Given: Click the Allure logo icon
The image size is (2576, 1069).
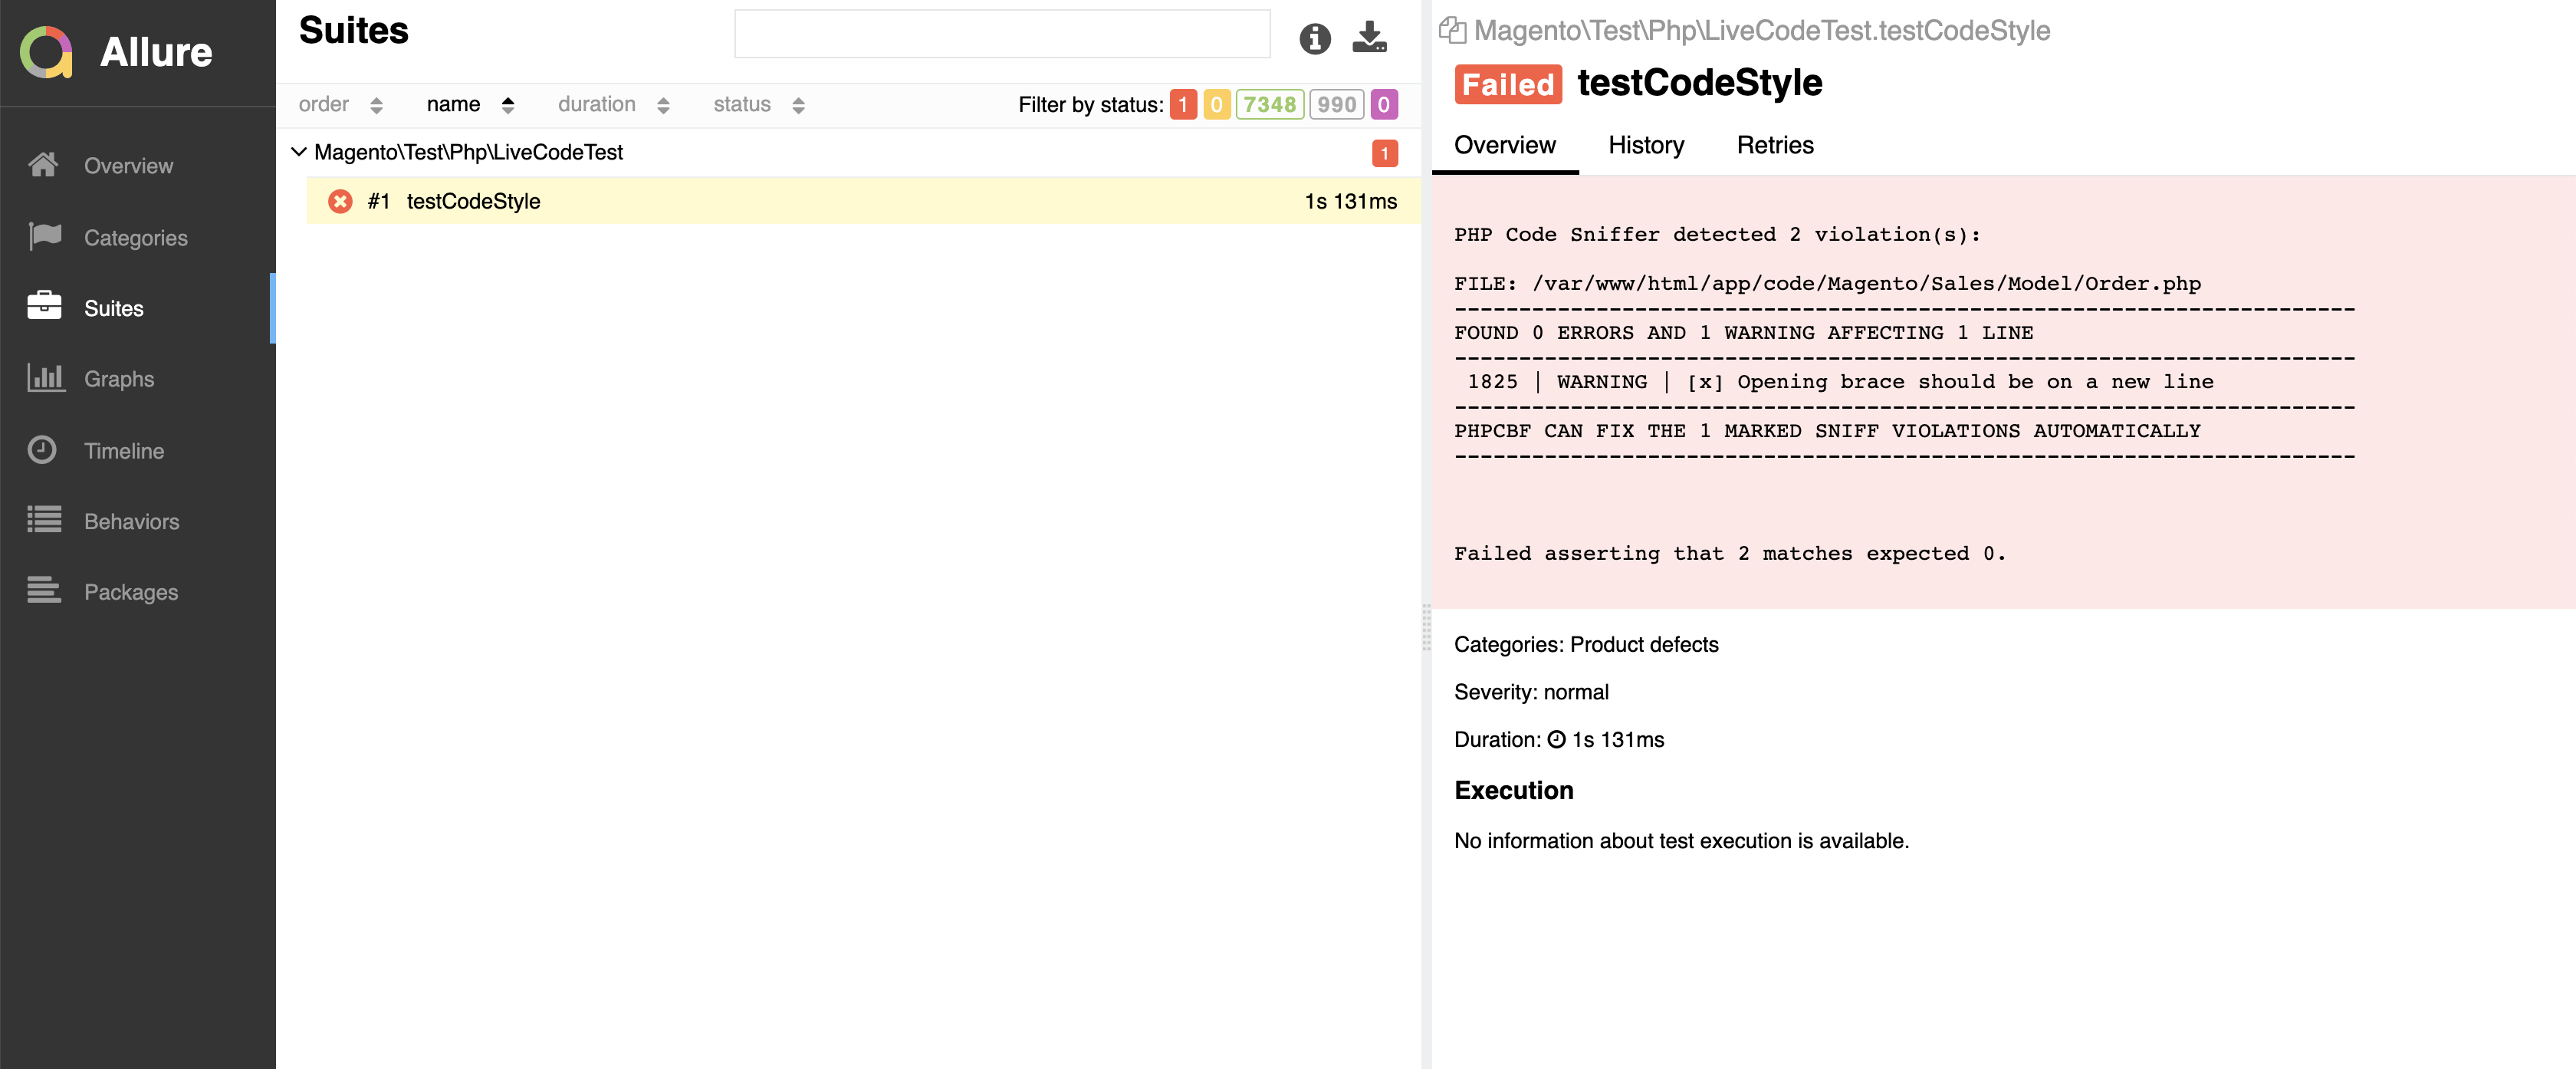Looking at the screenshot, I should [x=46, y=51].
